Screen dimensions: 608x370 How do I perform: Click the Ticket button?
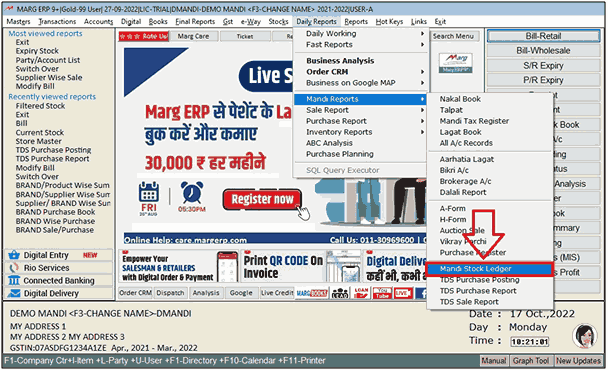pyautogui.click(x=245, y=36)
